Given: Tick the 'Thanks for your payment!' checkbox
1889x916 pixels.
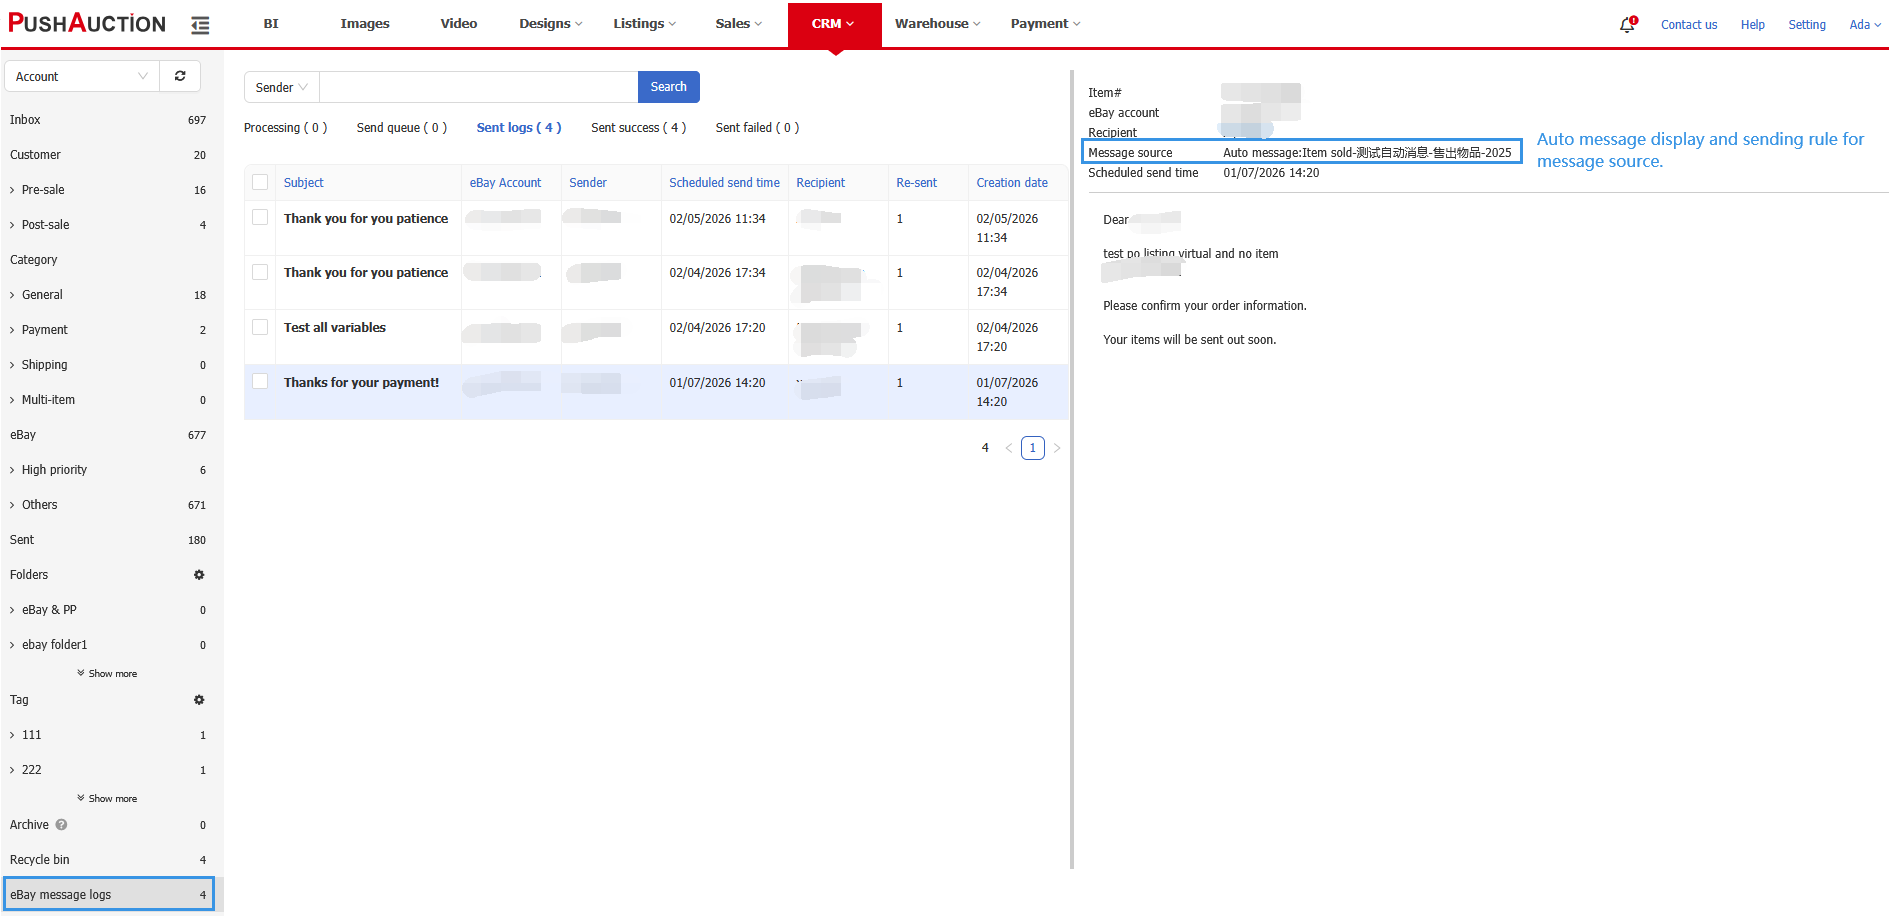Looking at the screenshot, I should (260, 381).
